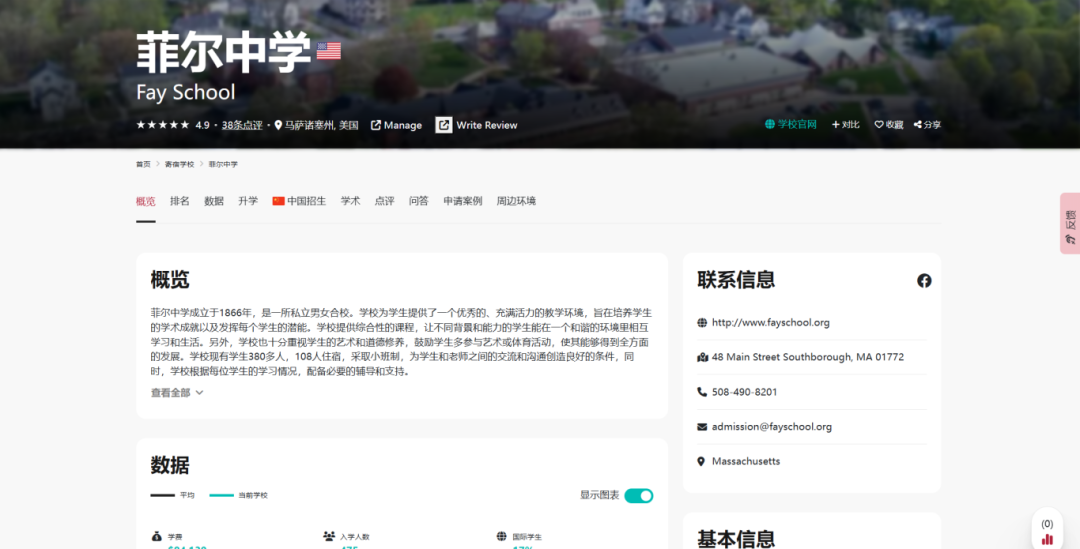The height and width of the screenshot is (549, 1080).
Task: Select the 申请案例 tab
Action: pos(463,201)
